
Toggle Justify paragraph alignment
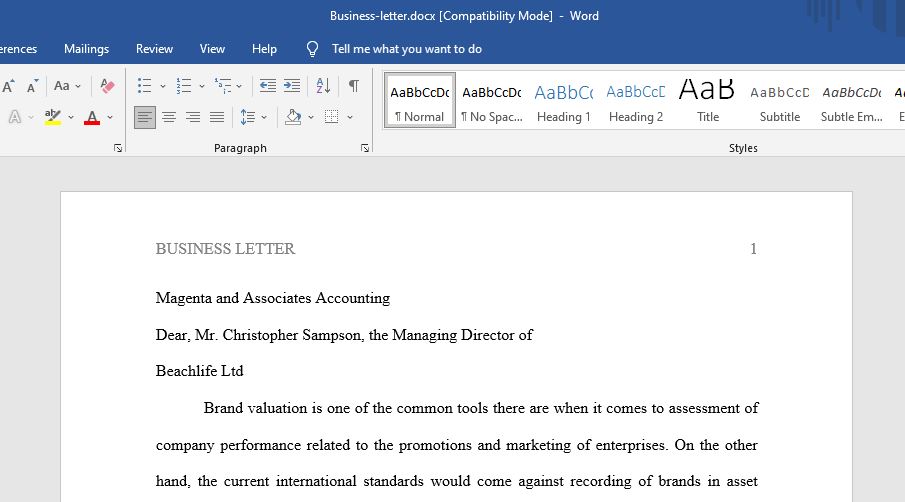(x=217, y=117)
